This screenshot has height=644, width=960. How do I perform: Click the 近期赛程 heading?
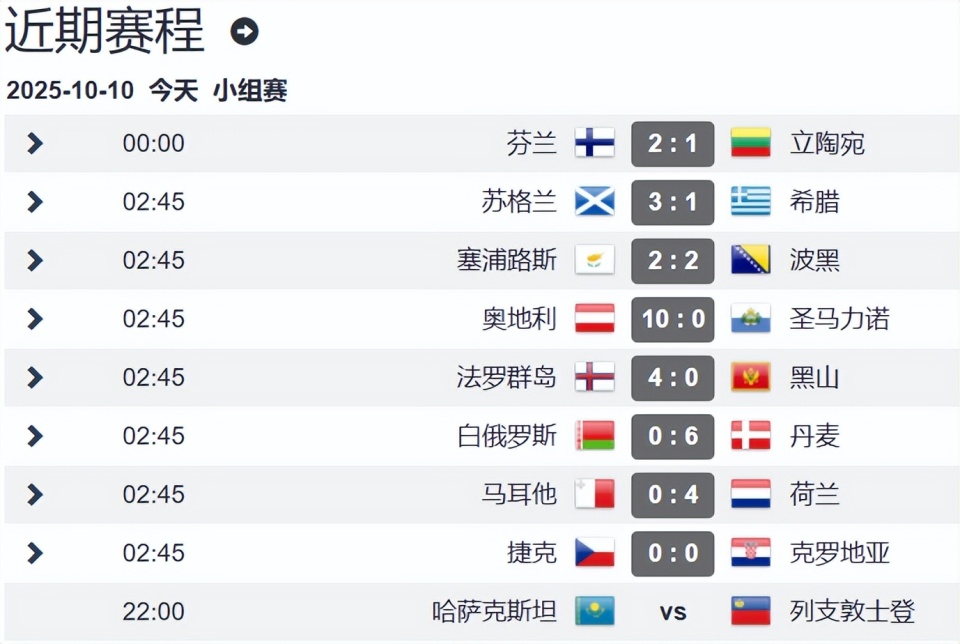[x=105, y=30]
